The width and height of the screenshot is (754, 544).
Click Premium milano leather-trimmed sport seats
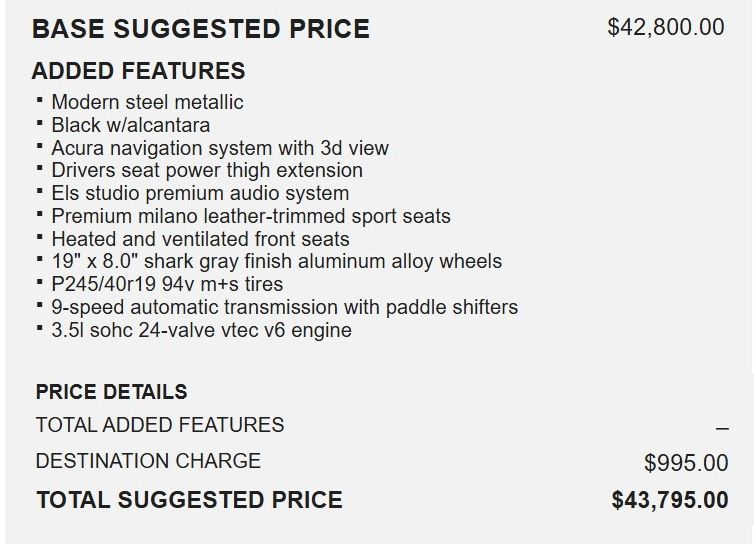coord(251,216)
